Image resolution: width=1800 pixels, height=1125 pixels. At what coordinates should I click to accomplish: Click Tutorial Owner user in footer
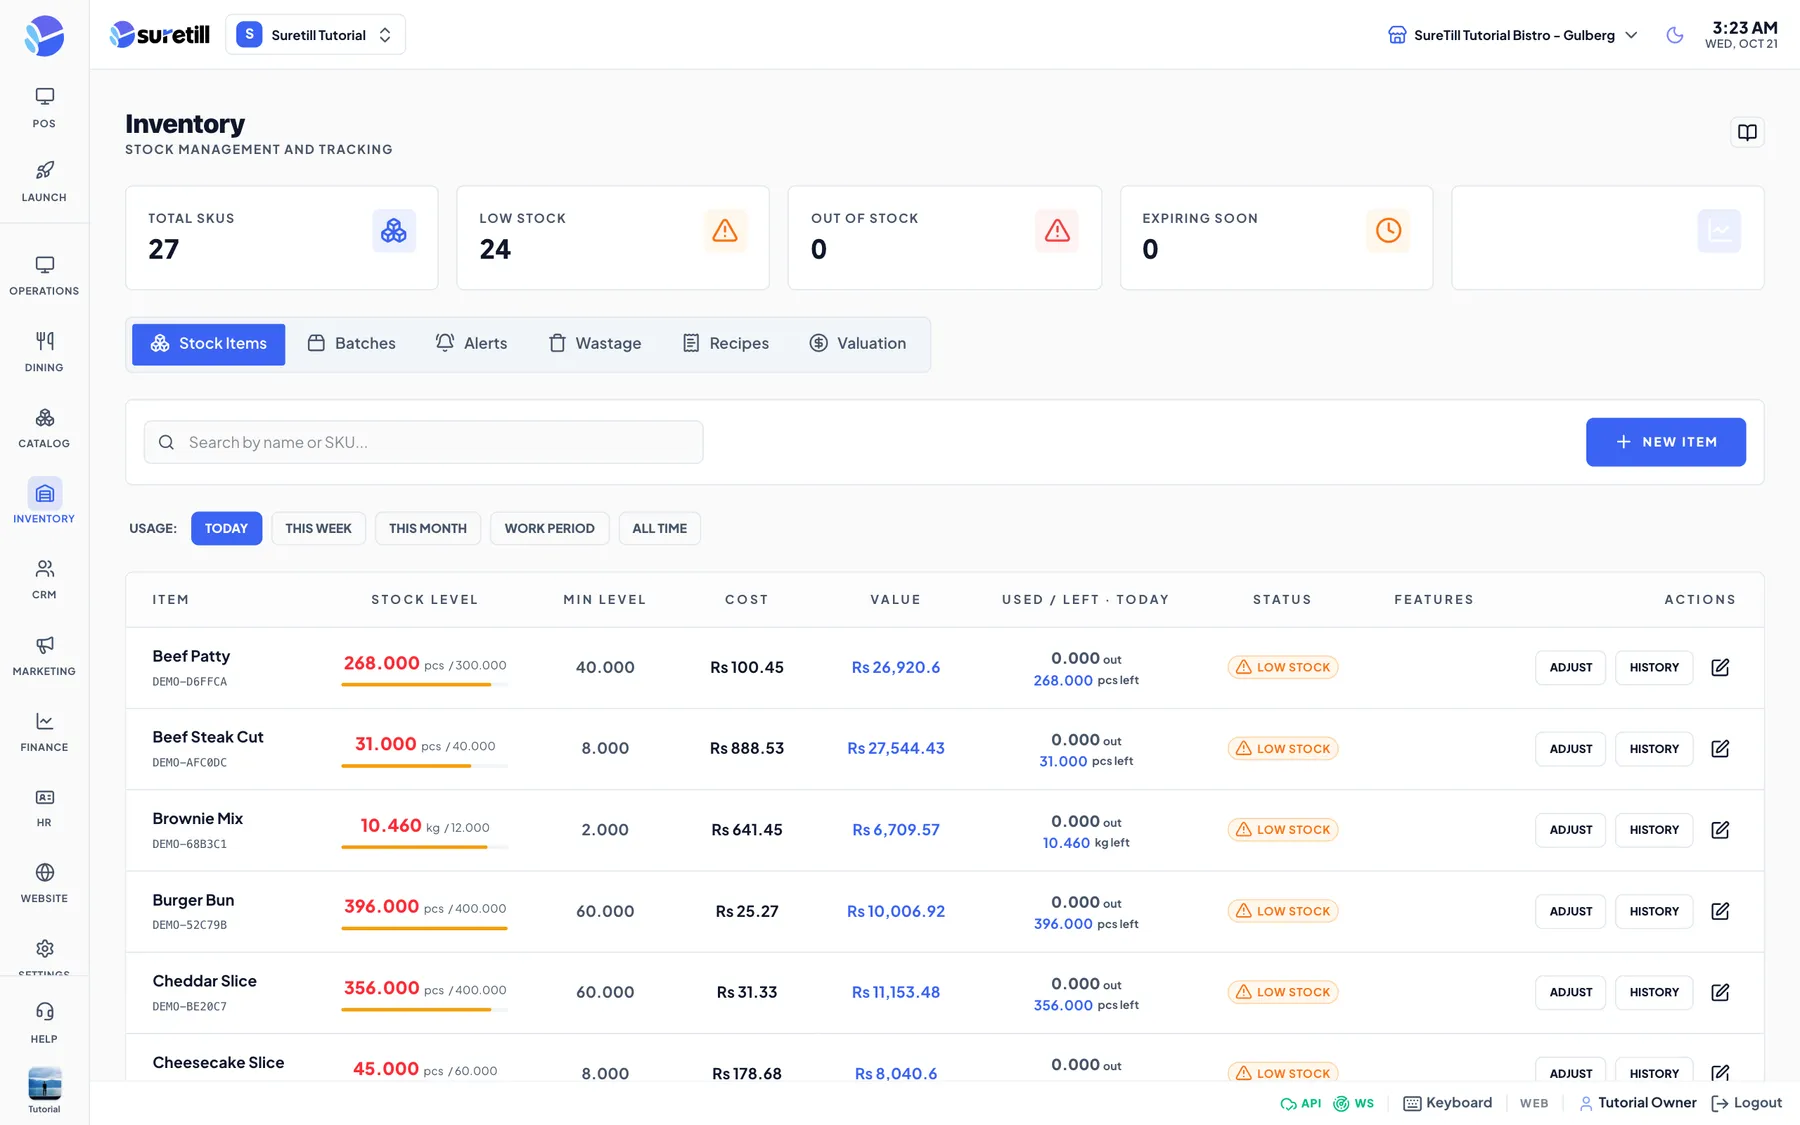pos(1638,1103)
